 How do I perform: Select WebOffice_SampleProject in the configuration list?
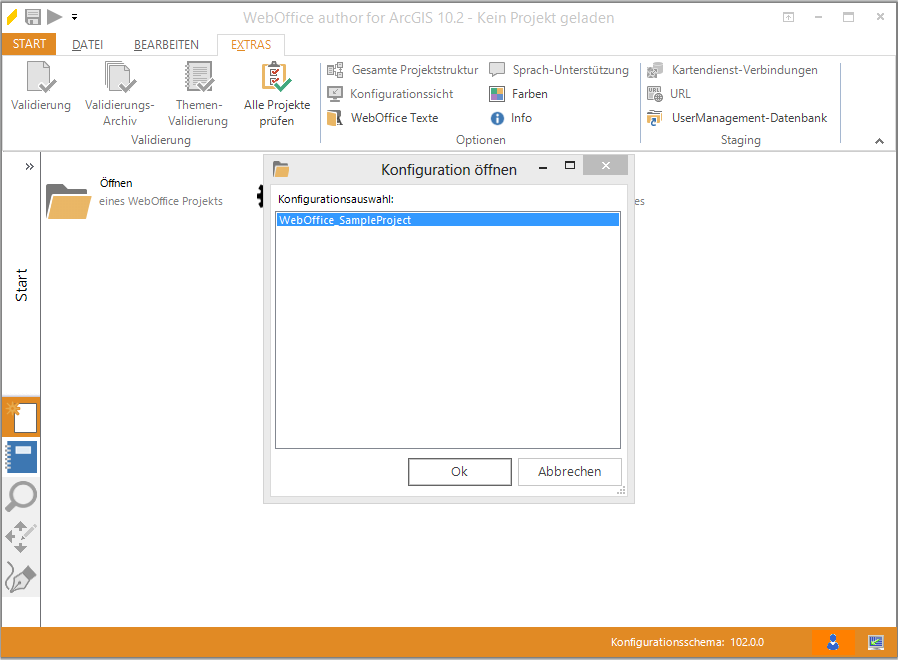pyautogui.click(x=345, y=220)
